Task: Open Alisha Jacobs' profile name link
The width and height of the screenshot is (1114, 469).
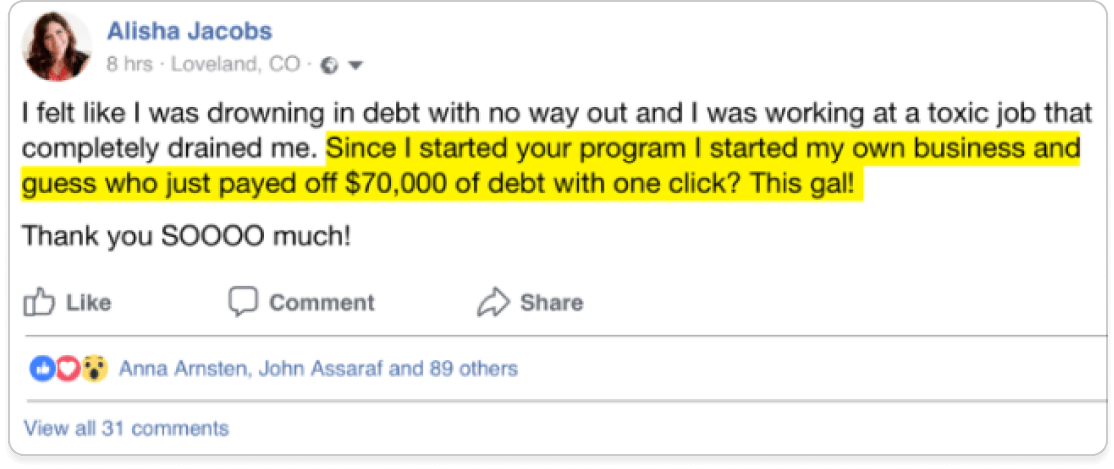Action: coord(190,31)
